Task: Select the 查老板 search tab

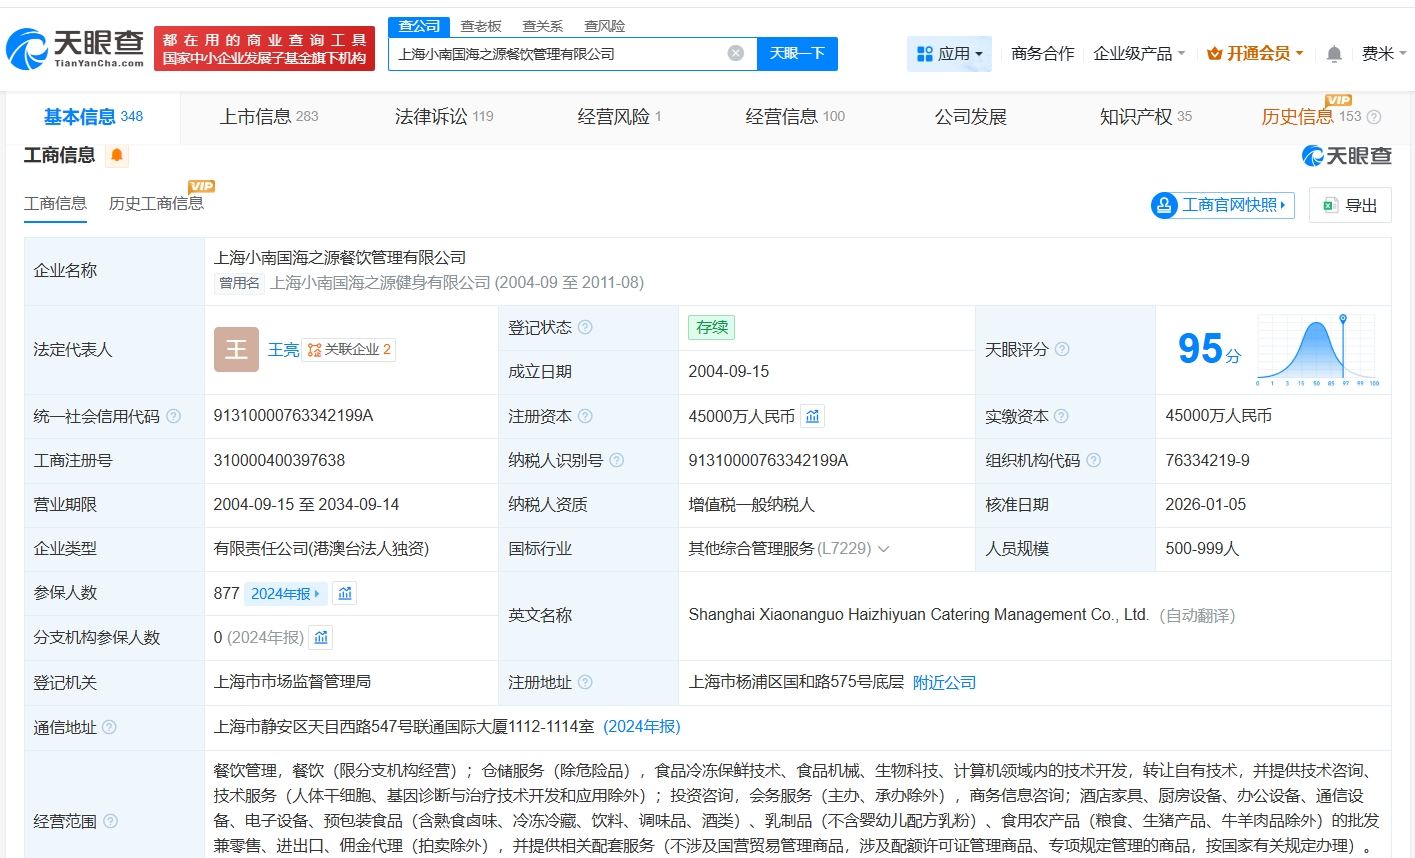Action: point(482,25)
